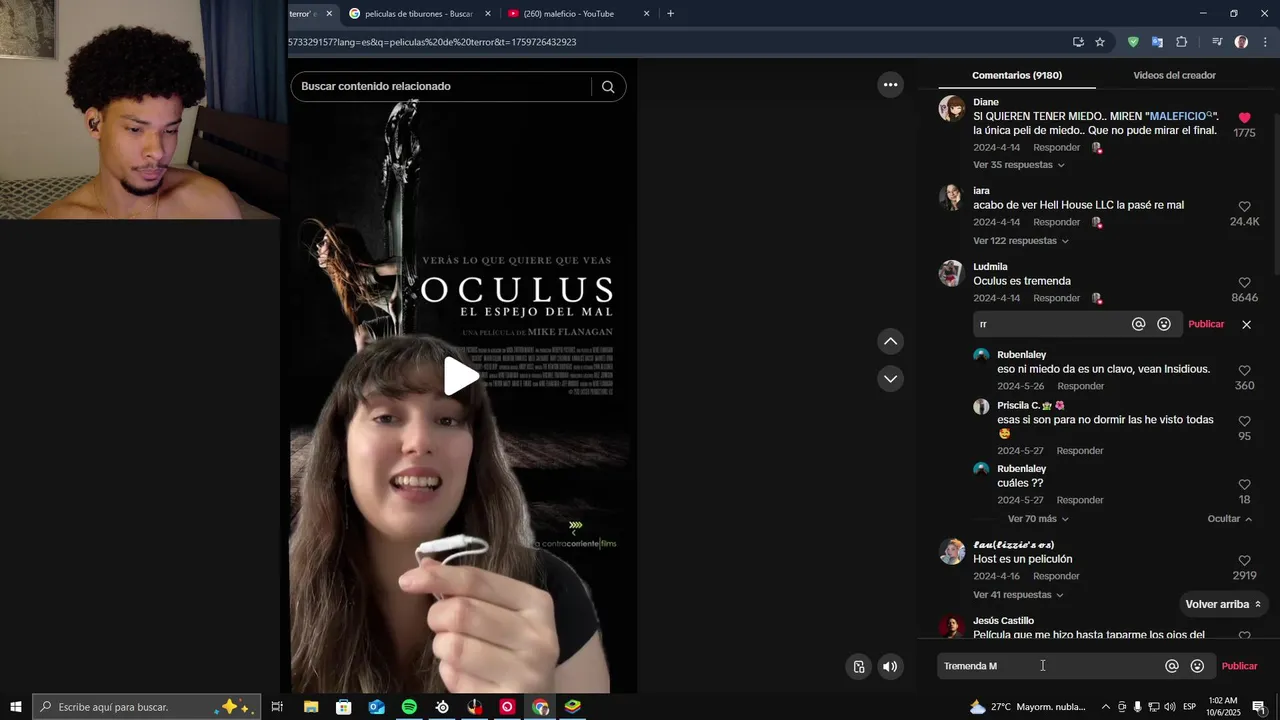Click mention @ icon in bottom comment box
The width and height of the screenshot is (1280, 720).
click(x=1172, y=666)
